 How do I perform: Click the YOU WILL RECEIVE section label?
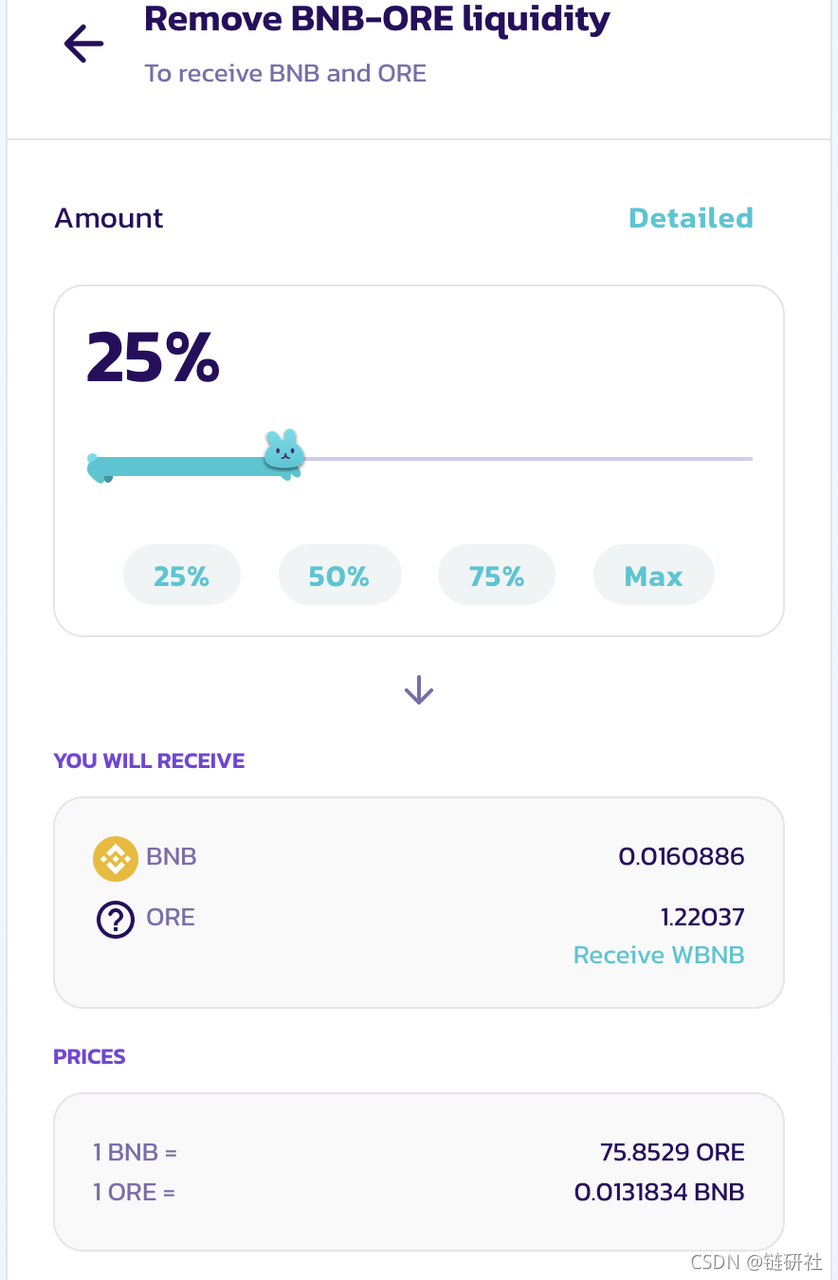pos(149,761)
